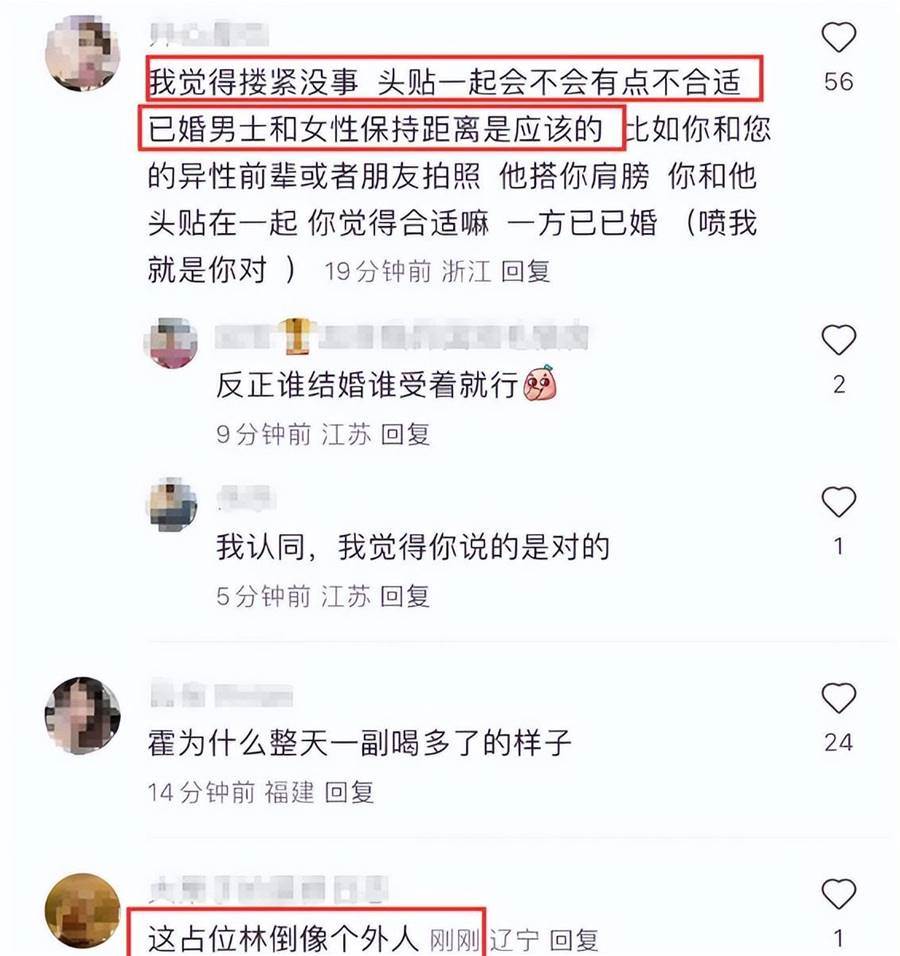Image resolution: width=900 pixels, height=956 pixels.
Task: Select the comment '这占位林倒像个外人'
Action: (283, 939)
